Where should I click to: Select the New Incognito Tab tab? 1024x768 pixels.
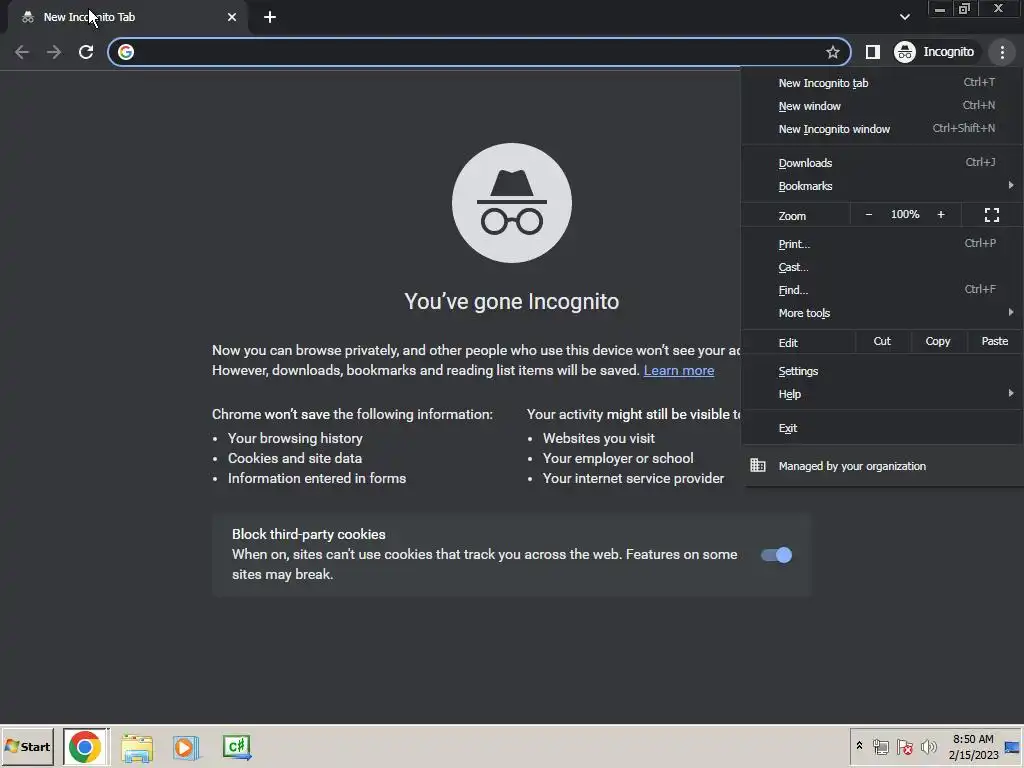tap(128, 17)
